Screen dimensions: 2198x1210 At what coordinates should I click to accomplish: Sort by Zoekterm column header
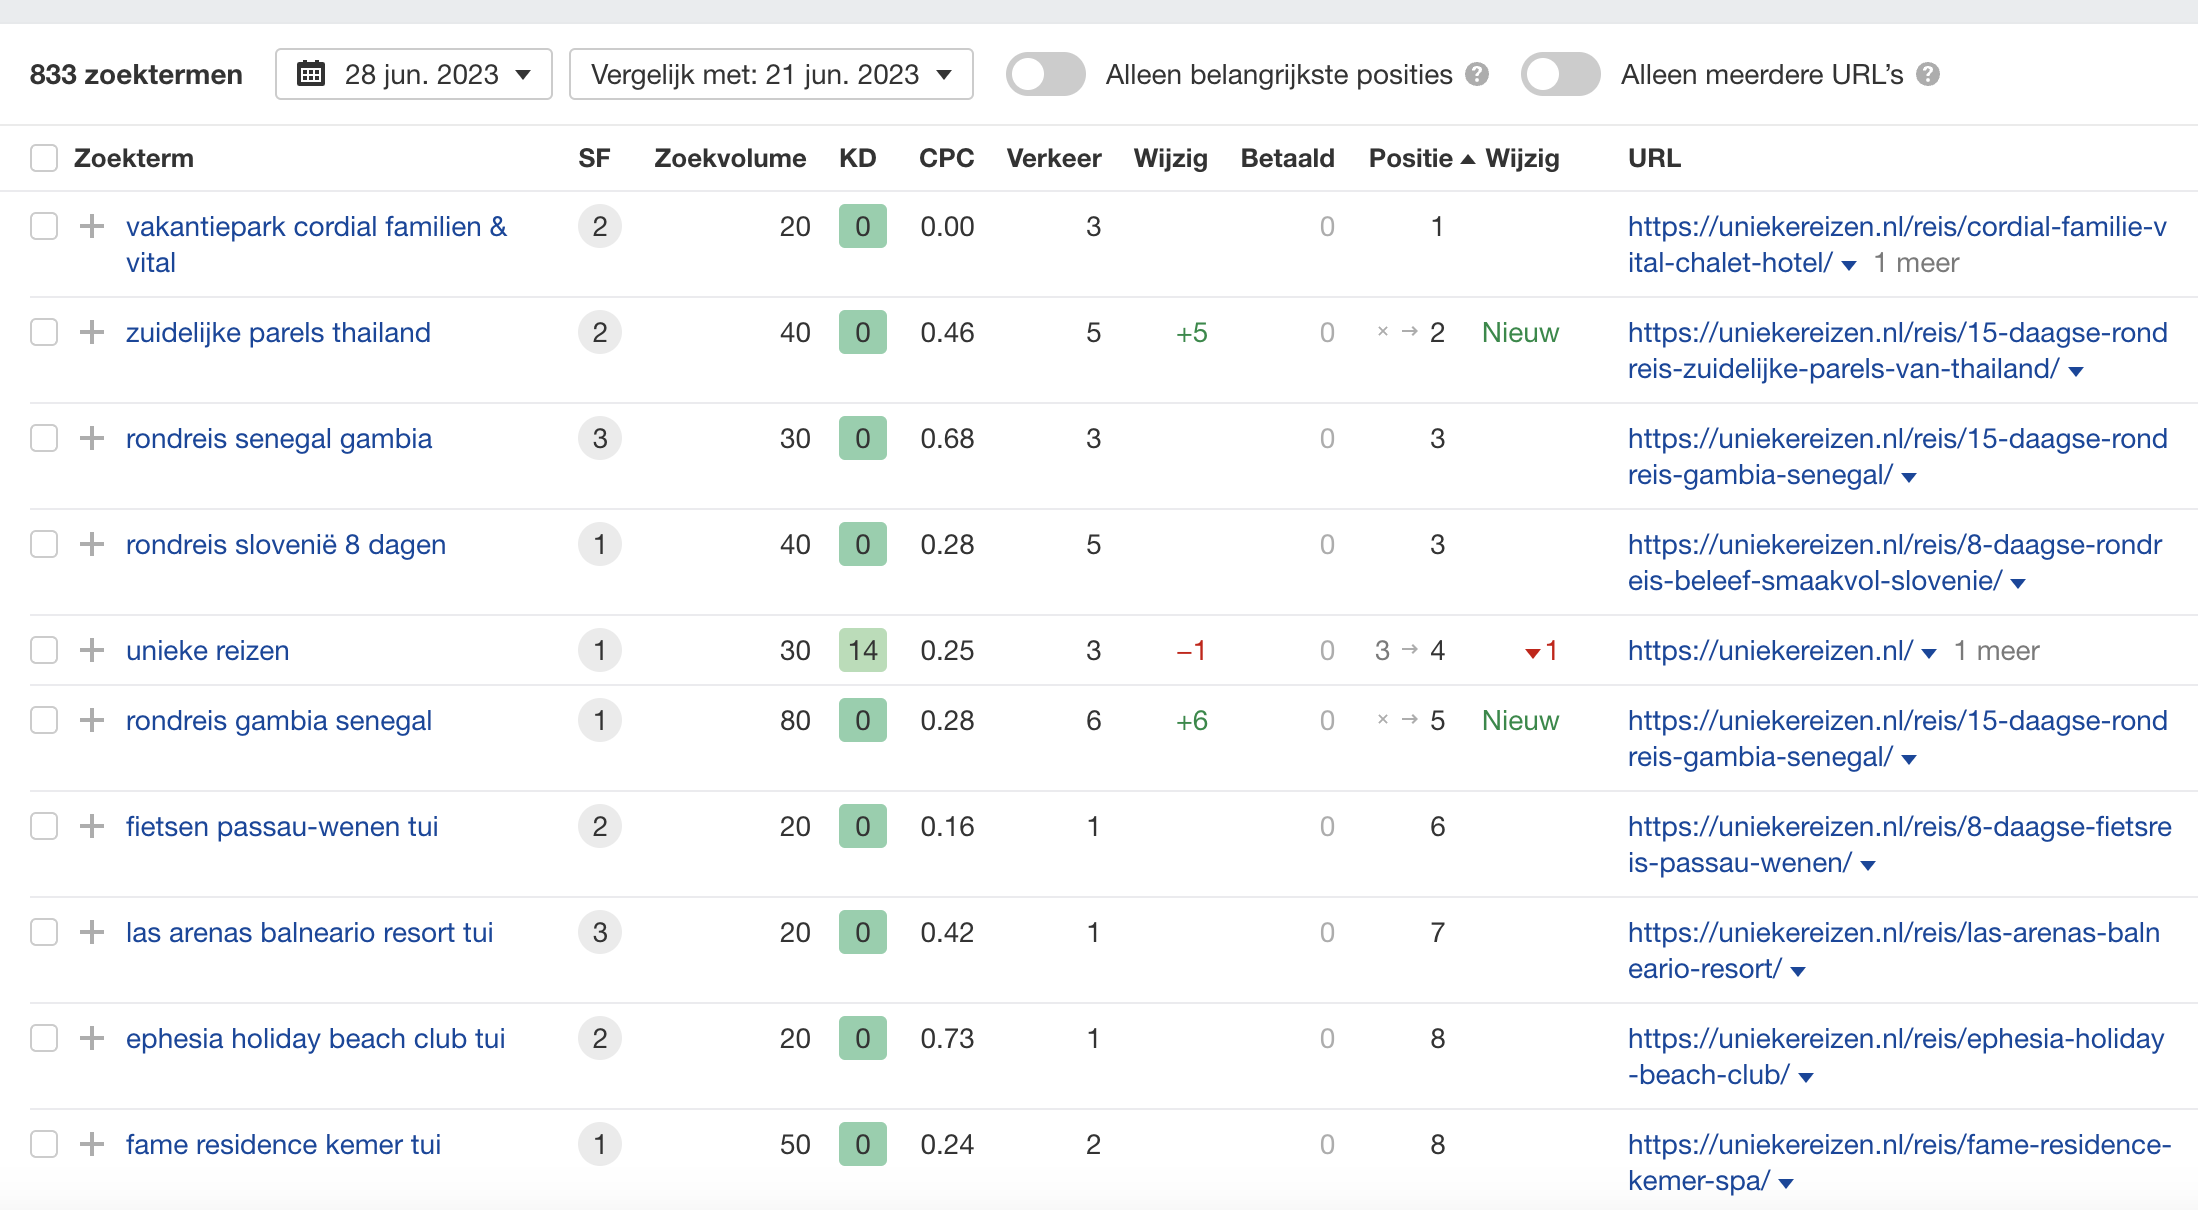[134, 158]
